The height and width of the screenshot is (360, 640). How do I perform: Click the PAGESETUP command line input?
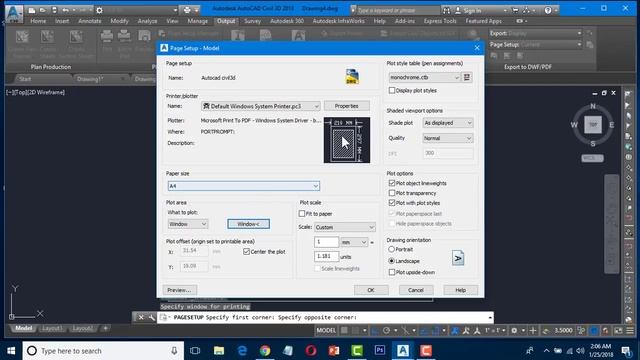(325, 317)
